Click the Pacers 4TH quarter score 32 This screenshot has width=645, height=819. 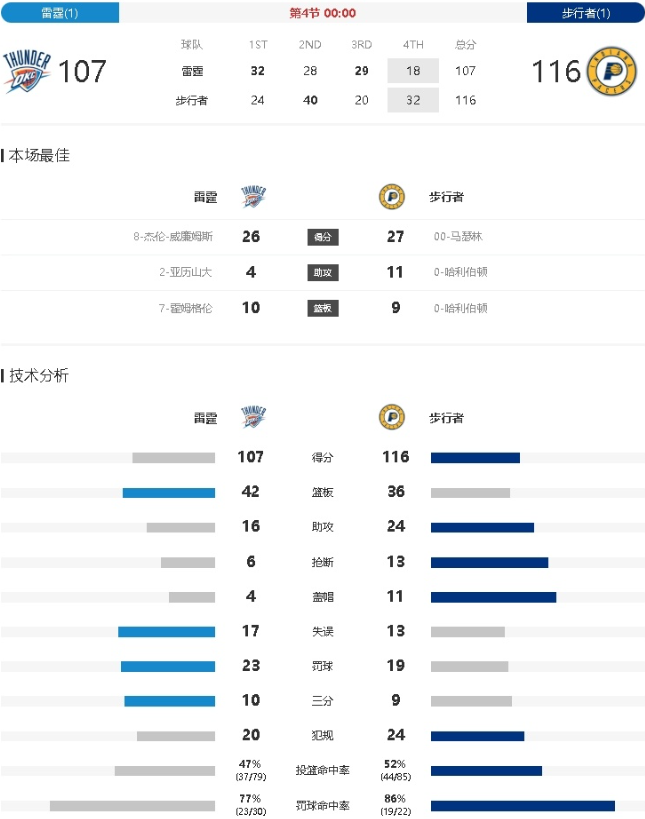(413, 100)
